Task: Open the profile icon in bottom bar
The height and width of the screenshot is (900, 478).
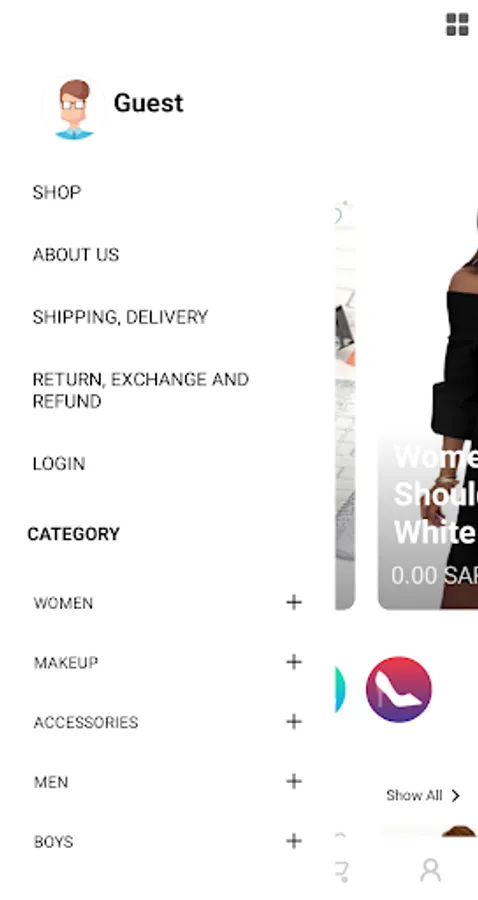Action: click(x=430, y=870)
